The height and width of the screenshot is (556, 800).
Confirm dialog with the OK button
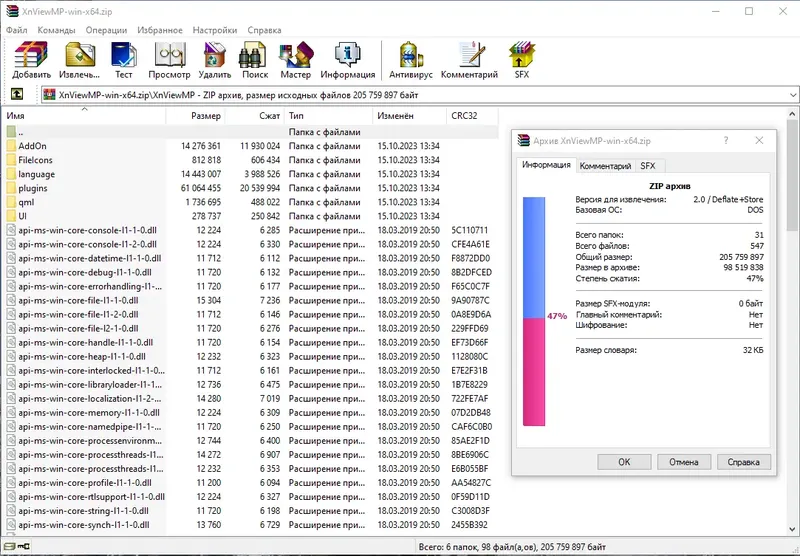624,462
